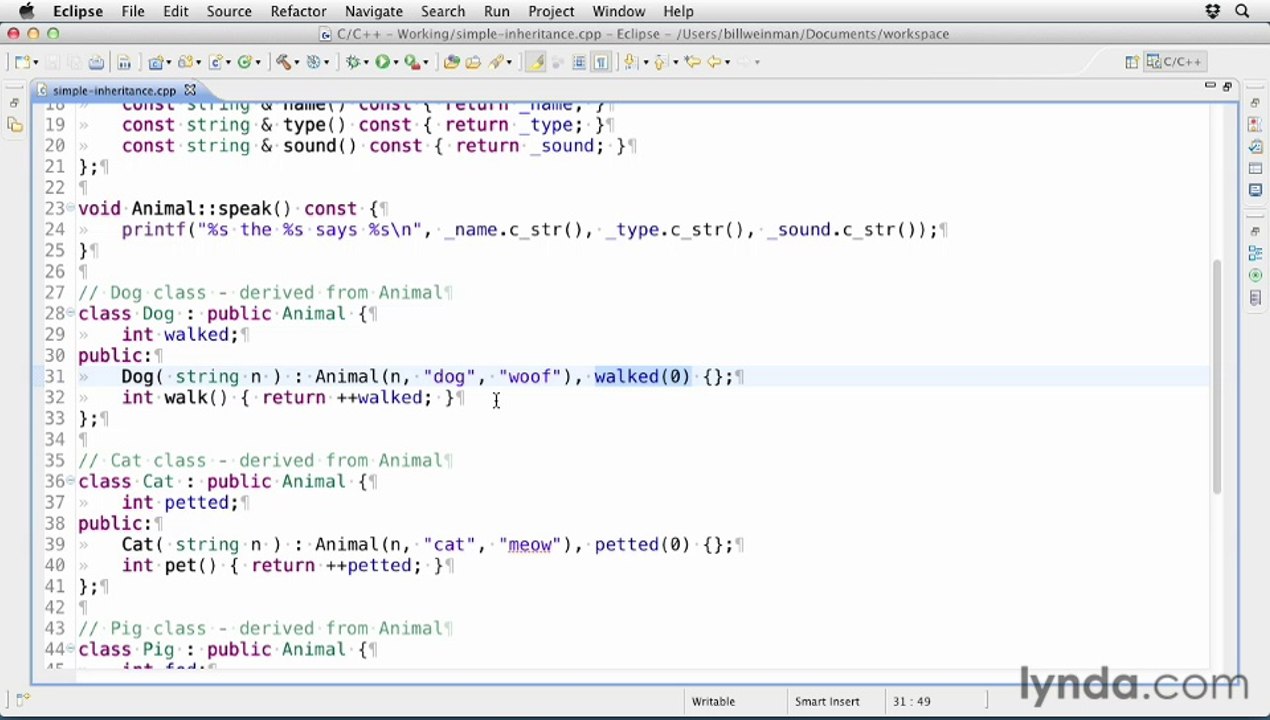
Task: Open the External Tools dropdown arrow
Action: [x=427, y=62]
